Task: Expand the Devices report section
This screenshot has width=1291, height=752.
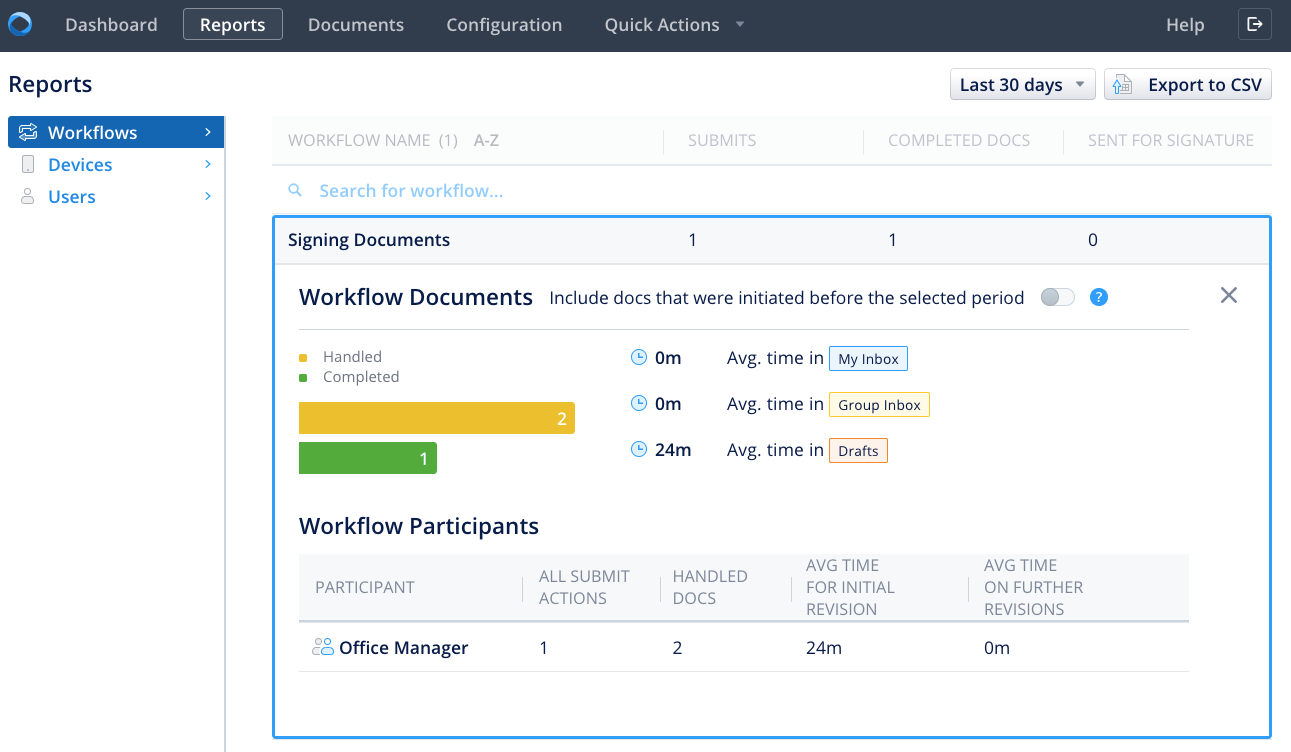Action: pos(208,165)
